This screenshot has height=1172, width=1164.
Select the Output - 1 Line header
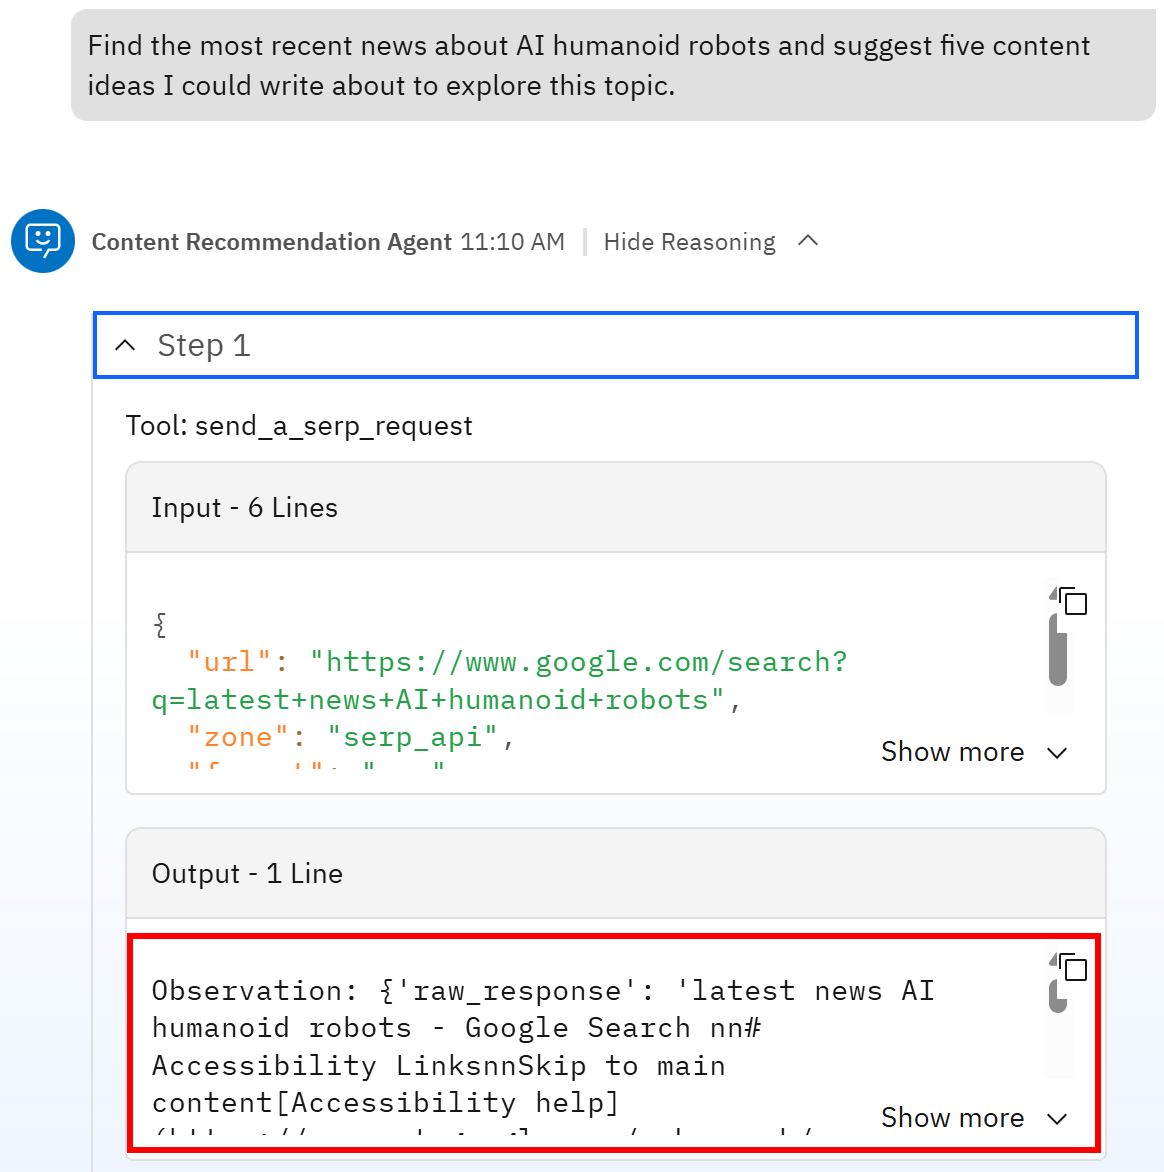click(x=246, y=873)
